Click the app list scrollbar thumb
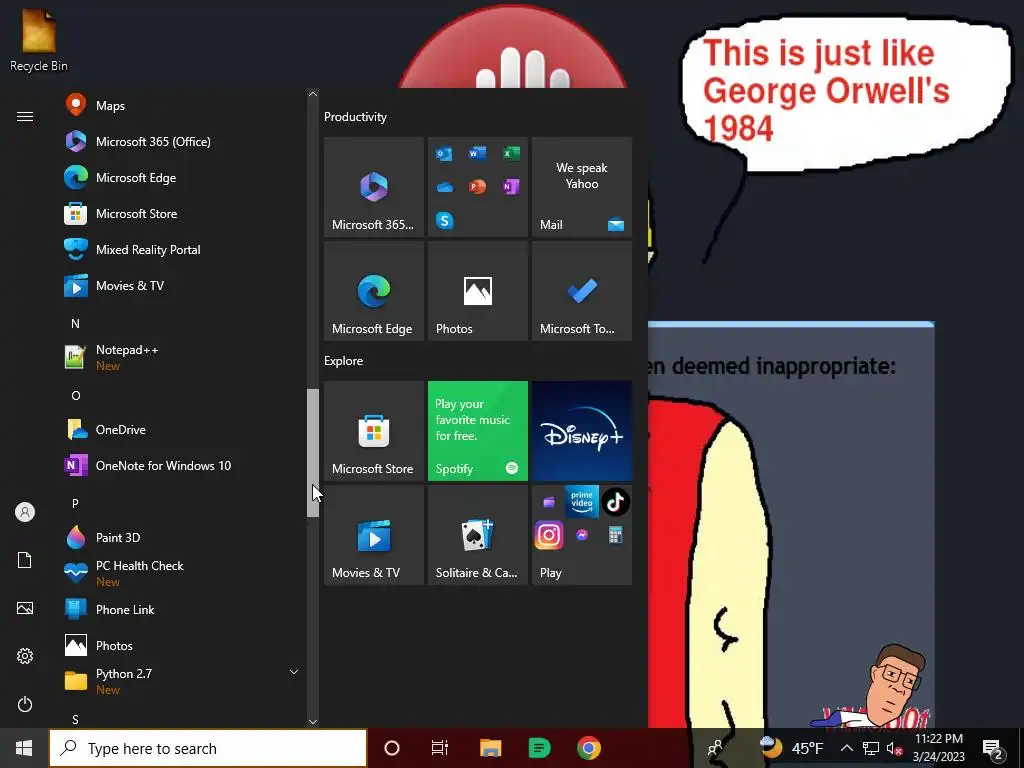Image resolution: width=1024 pixels, height=768 pixels. (313, 453)
